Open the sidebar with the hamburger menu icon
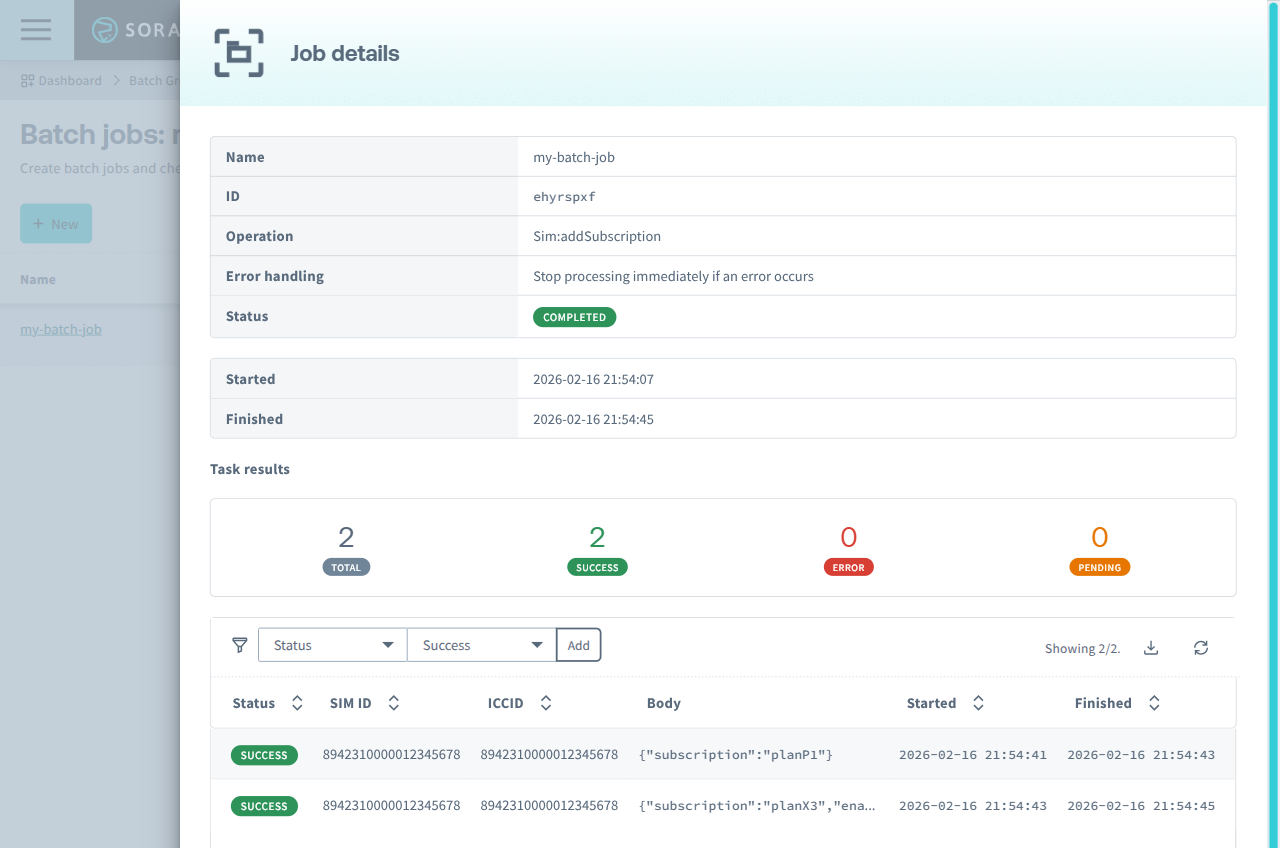This screenshot has width=1280, height=848. pos(36,29)
